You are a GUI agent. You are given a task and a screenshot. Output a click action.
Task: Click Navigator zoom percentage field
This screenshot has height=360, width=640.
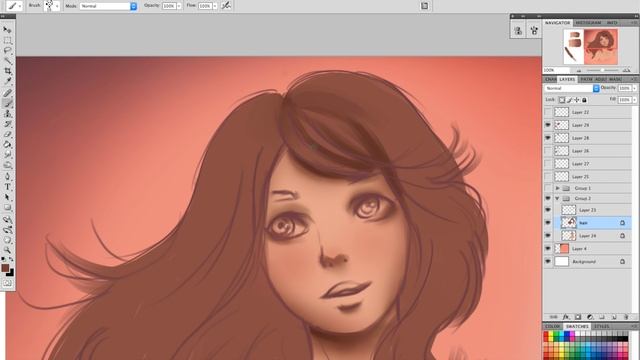(x=556, y=70)
